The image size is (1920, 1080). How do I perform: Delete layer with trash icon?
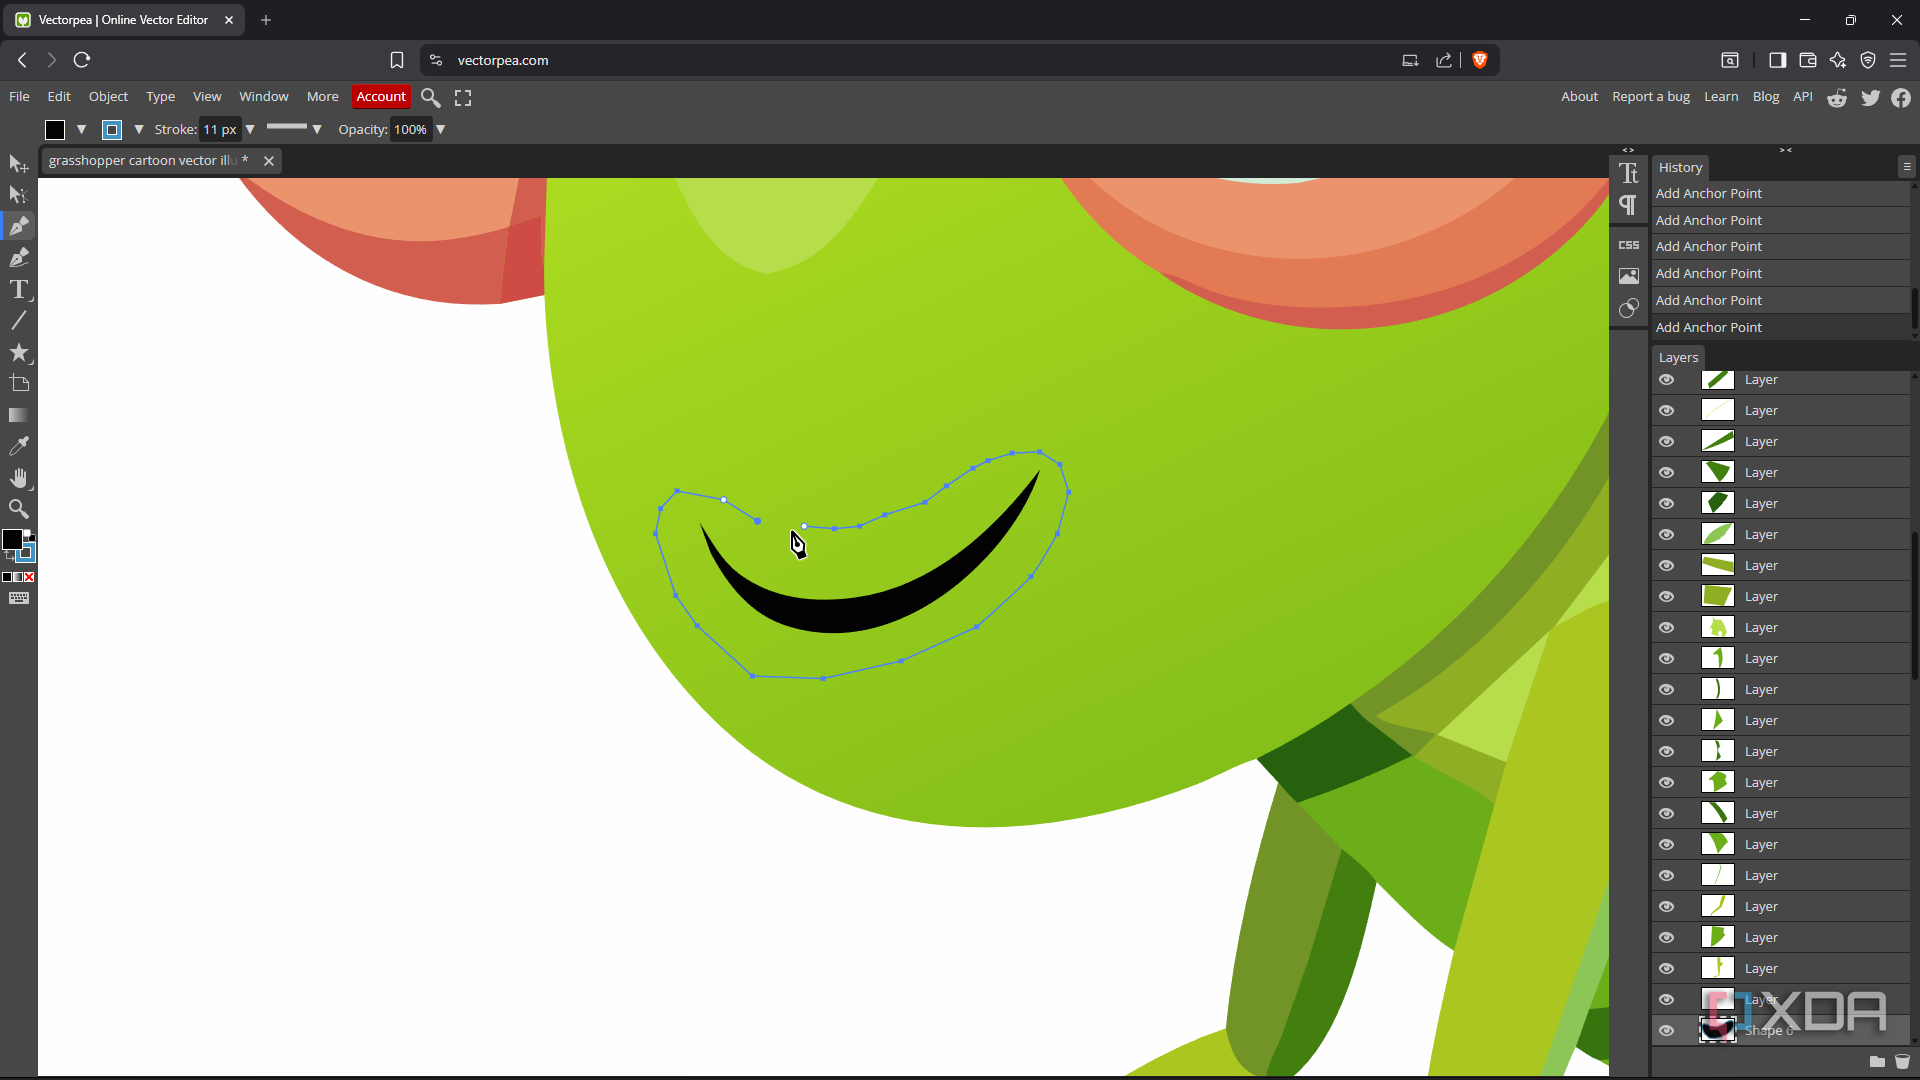tap(1902, 1062)
